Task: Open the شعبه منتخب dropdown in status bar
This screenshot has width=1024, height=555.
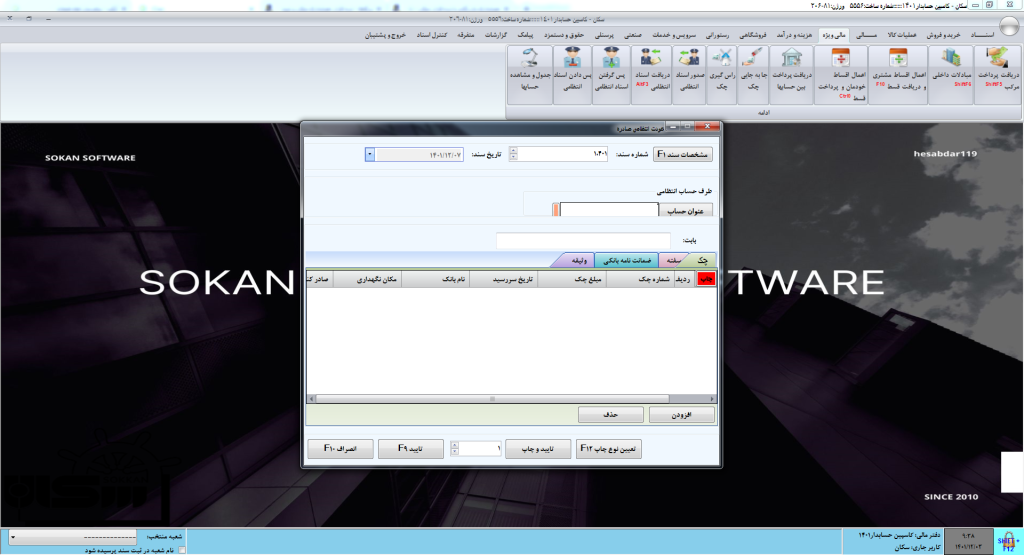Action: point(12,537)
